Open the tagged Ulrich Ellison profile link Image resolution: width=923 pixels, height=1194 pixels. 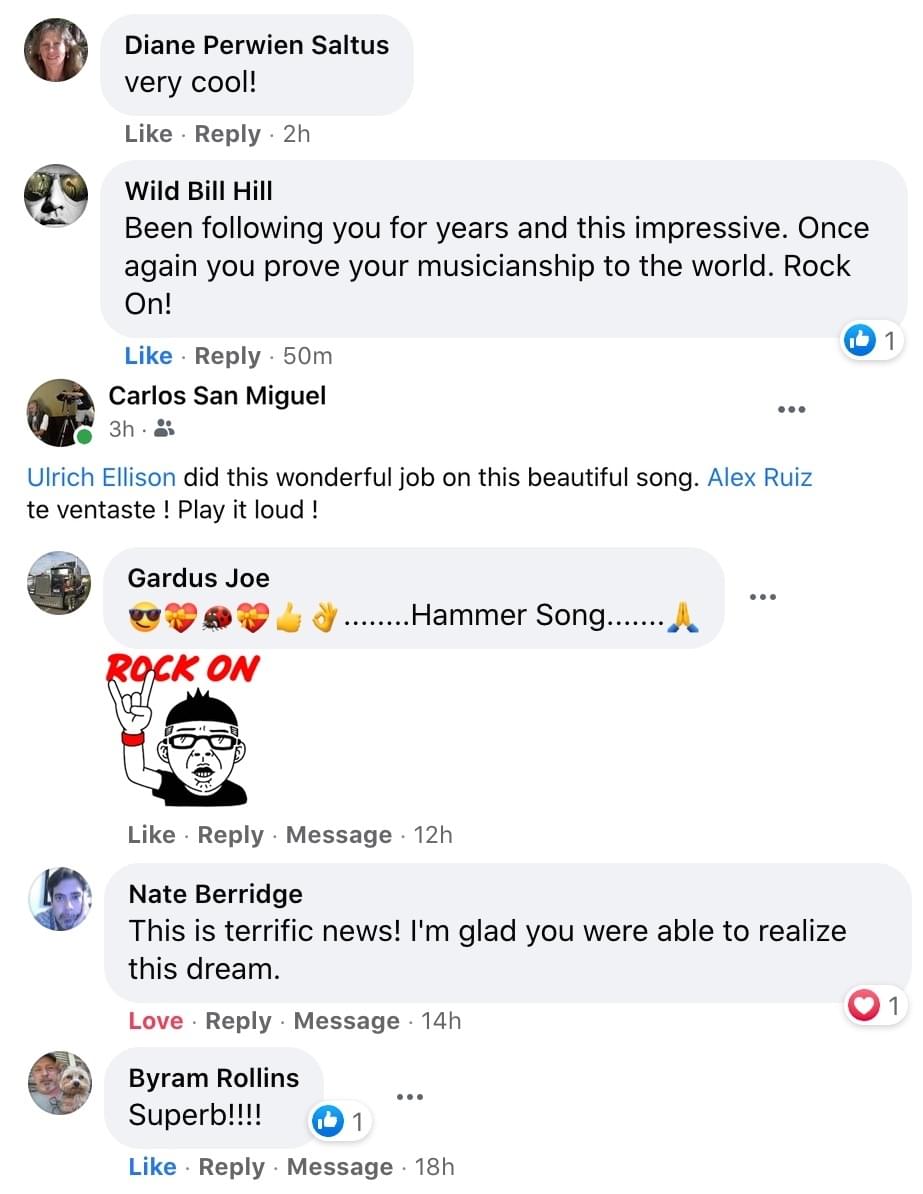(101, 477)
